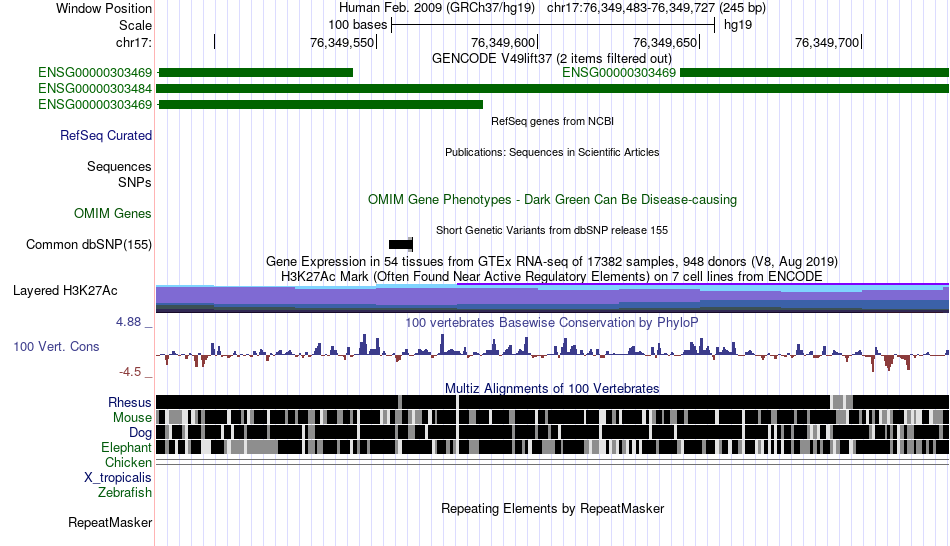Click the ENSG00000303484 track label
This screenshot has width=950, height=546.
coord(95,88)
